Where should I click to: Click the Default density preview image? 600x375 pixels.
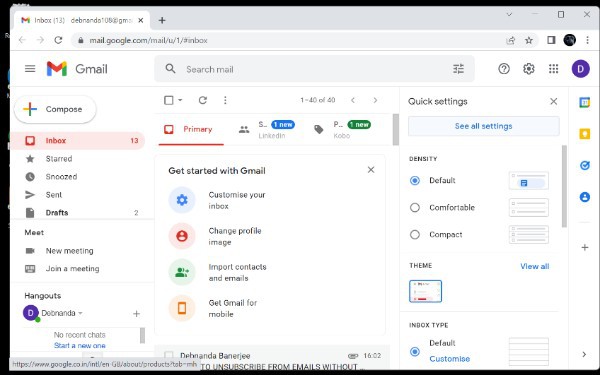528,181
